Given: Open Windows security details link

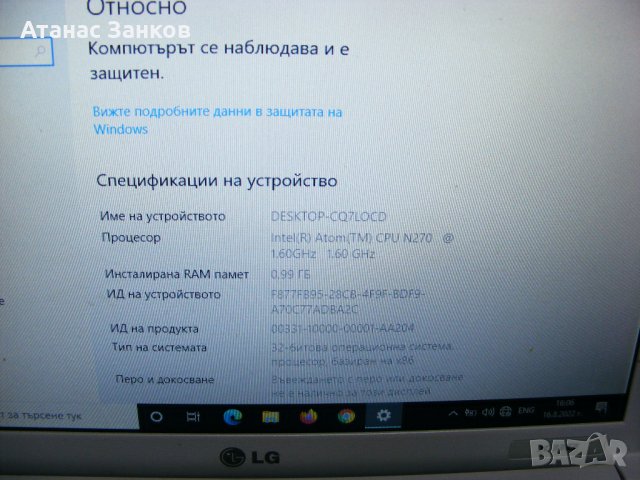Looking at the screenshot, I should coord(217,120).
